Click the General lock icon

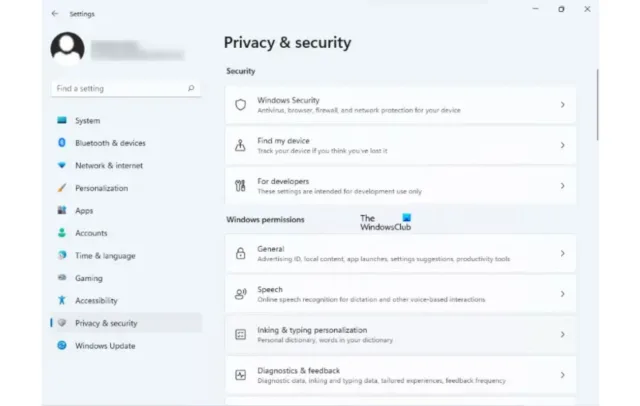(x=240, y=253)
